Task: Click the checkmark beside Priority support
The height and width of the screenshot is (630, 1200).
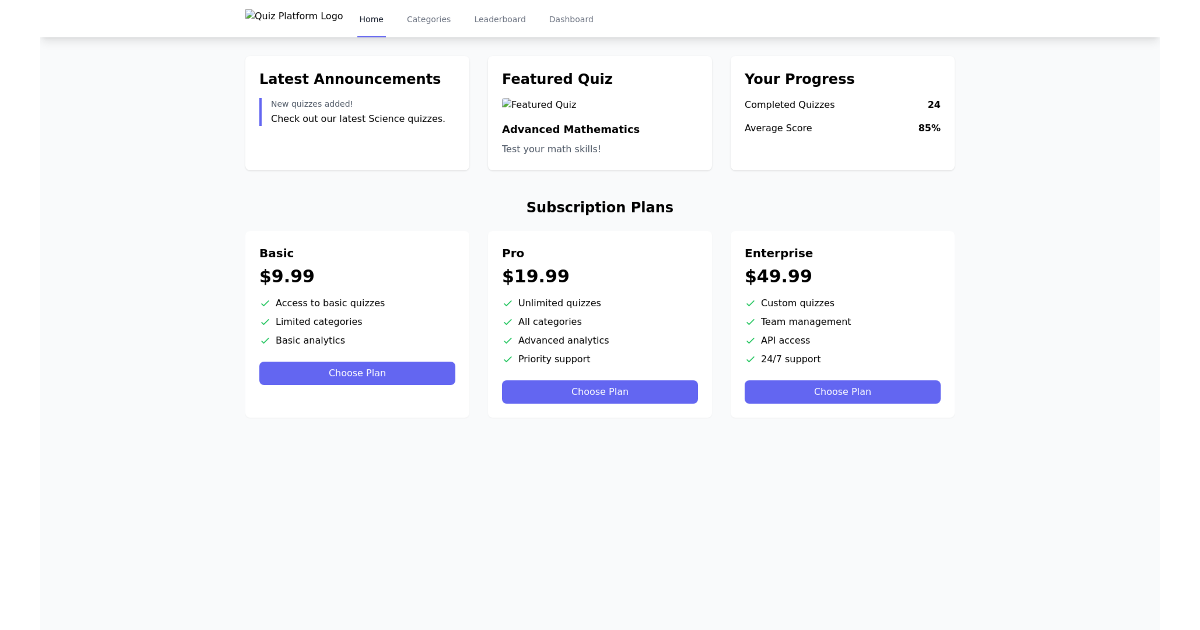Action: coord(508,359)
